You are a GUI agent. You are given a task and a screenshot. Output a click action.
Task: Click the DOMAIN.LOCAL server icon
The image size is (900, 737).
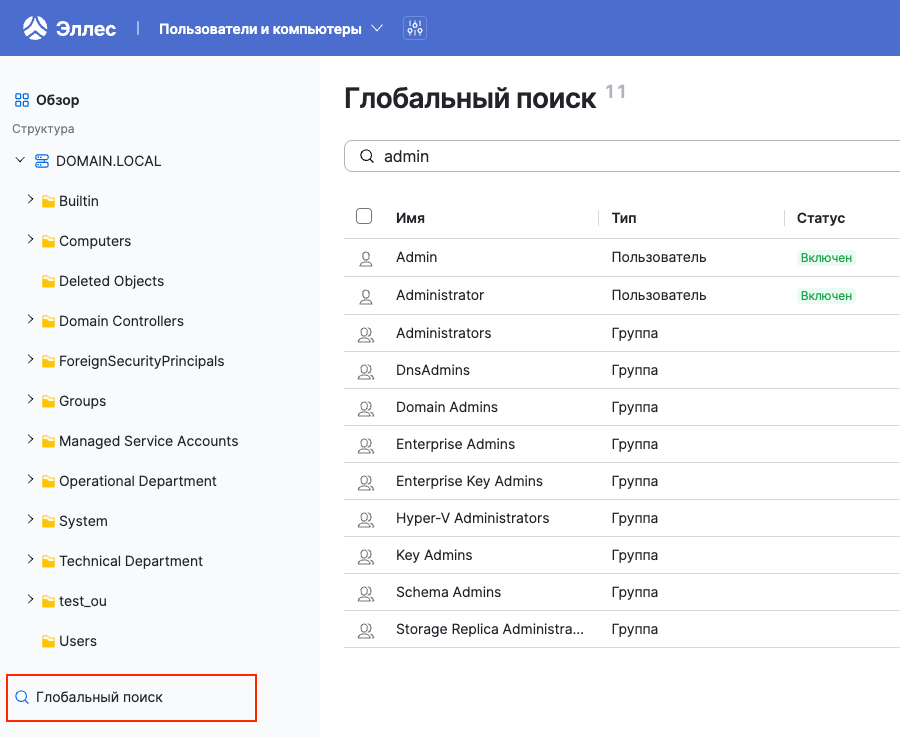click(x=42, y=161)
